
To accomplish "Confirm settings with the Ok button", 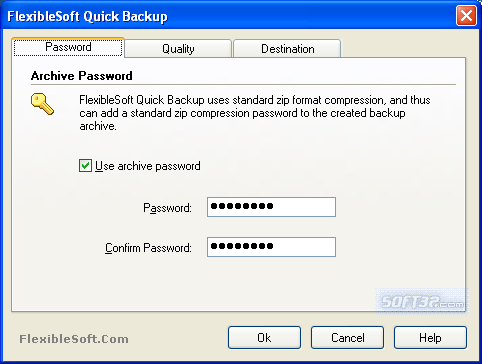I will pyautogui.click(x=264, y=338).
